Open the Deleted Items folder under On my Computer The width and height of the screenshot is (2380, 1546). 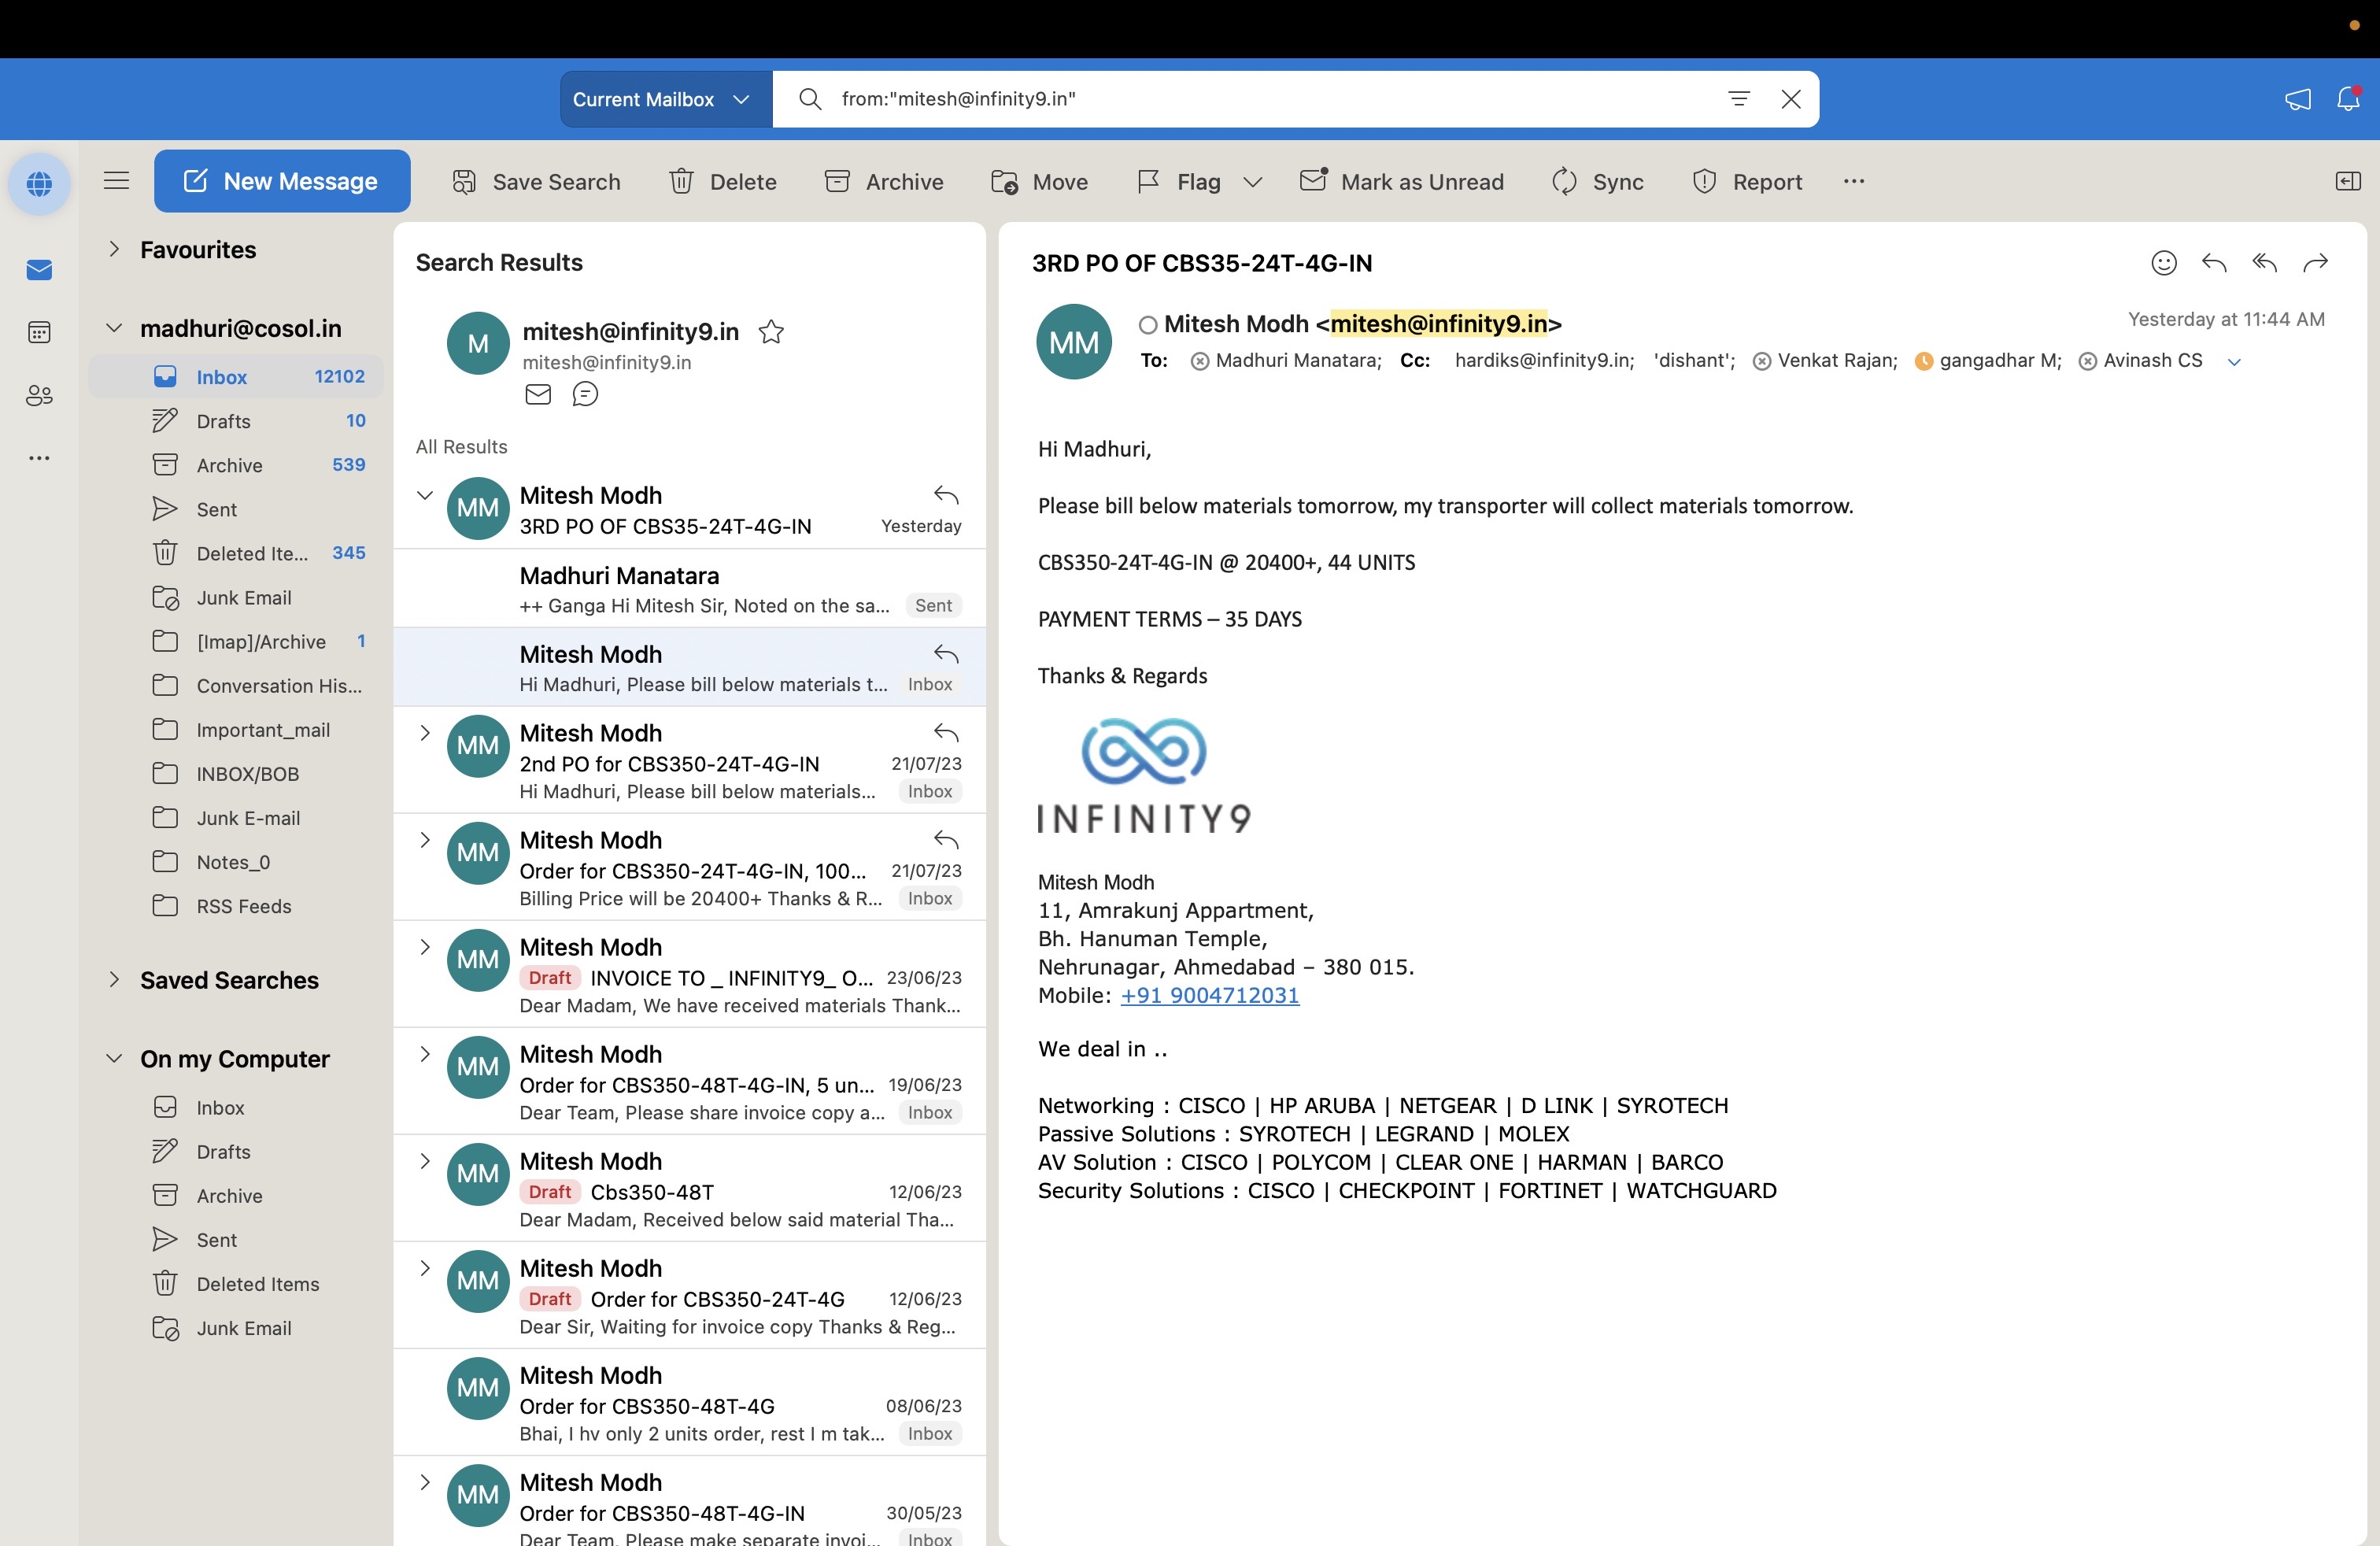[257, 1284]
